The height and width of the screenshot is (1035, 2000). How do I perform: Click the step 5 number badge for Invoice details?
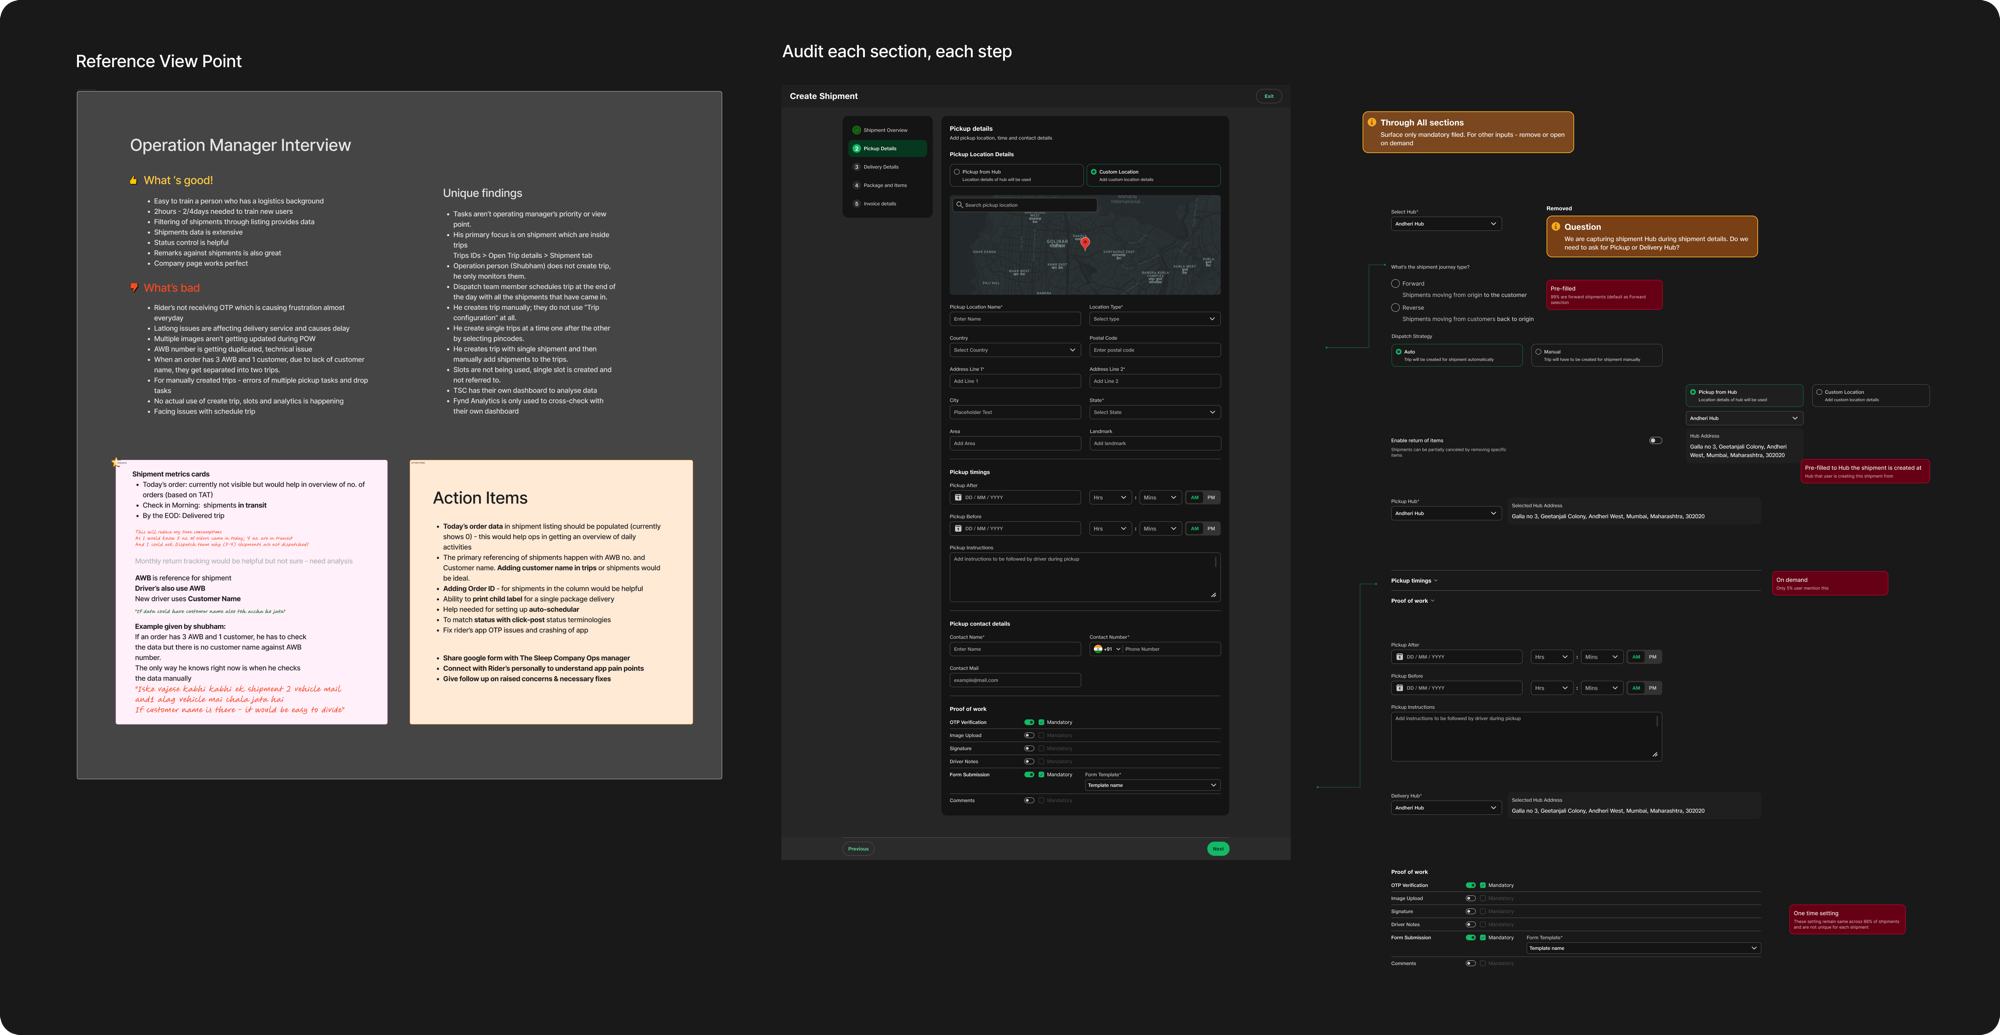(x=857, y=204)
